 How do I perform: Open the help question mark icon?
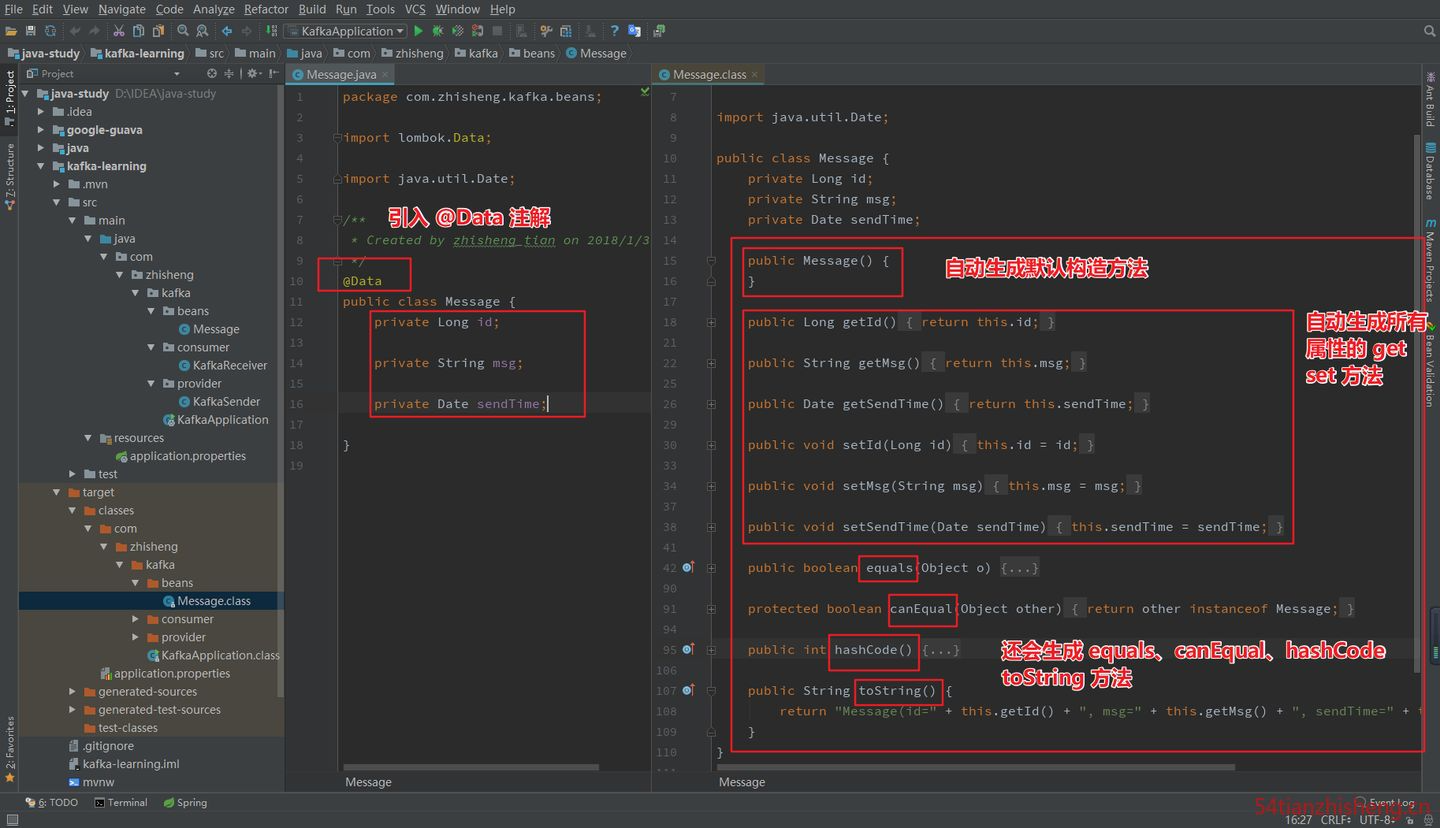[x=614, y=31]
